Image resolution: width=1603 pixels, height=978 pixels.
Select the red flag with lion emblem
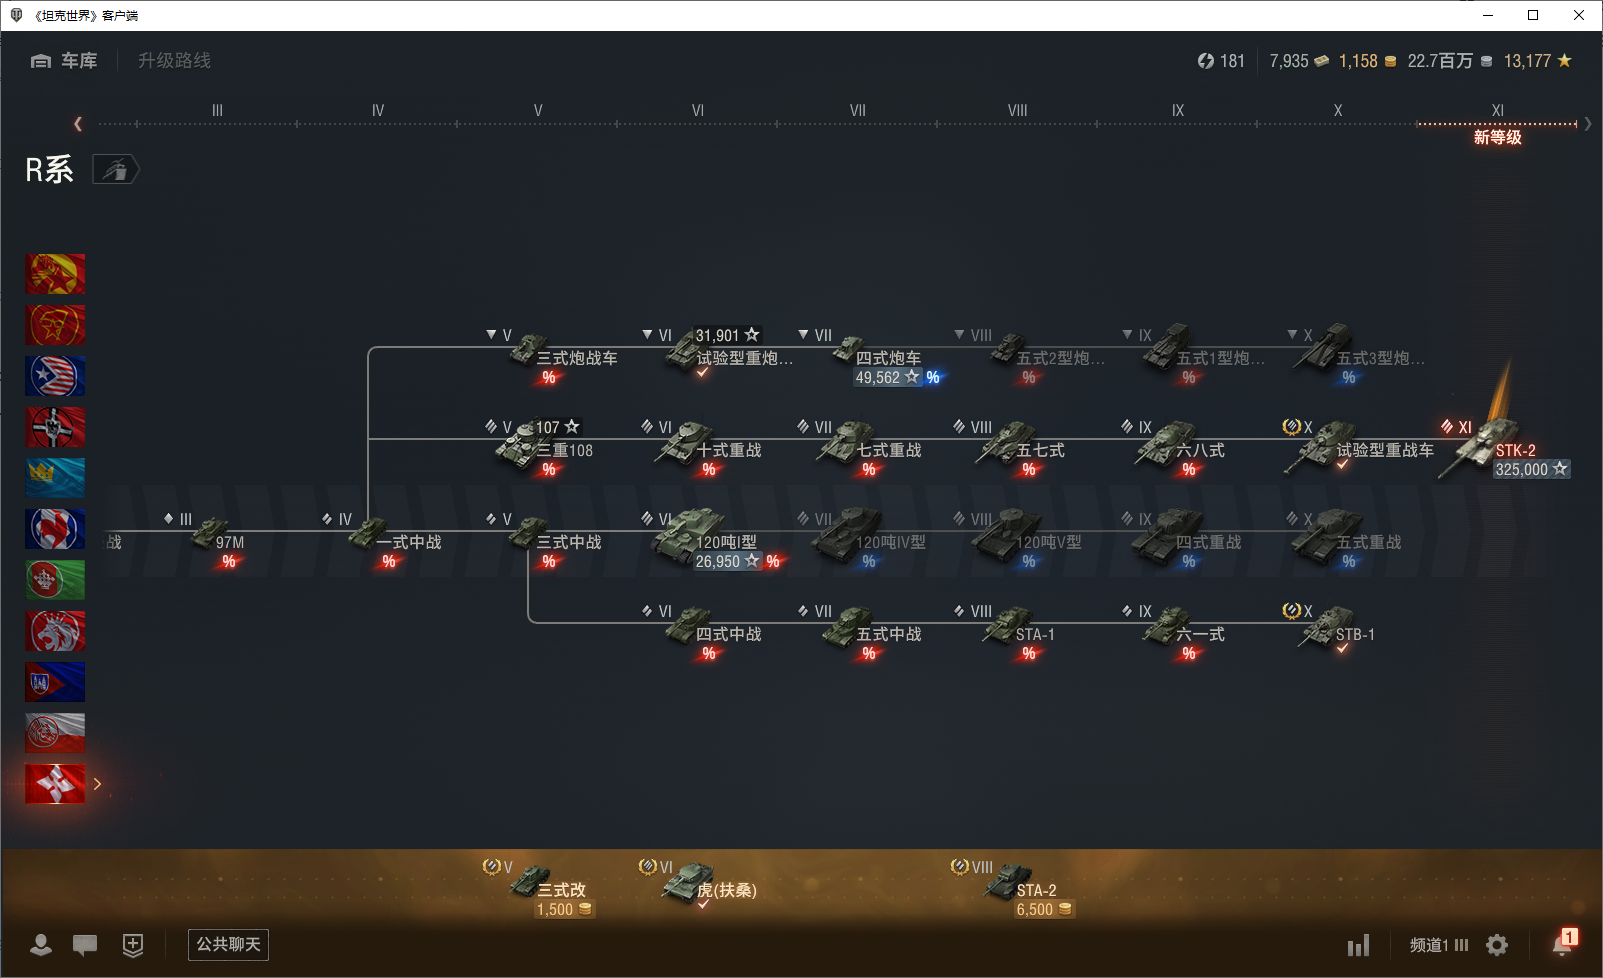(55, 631)
